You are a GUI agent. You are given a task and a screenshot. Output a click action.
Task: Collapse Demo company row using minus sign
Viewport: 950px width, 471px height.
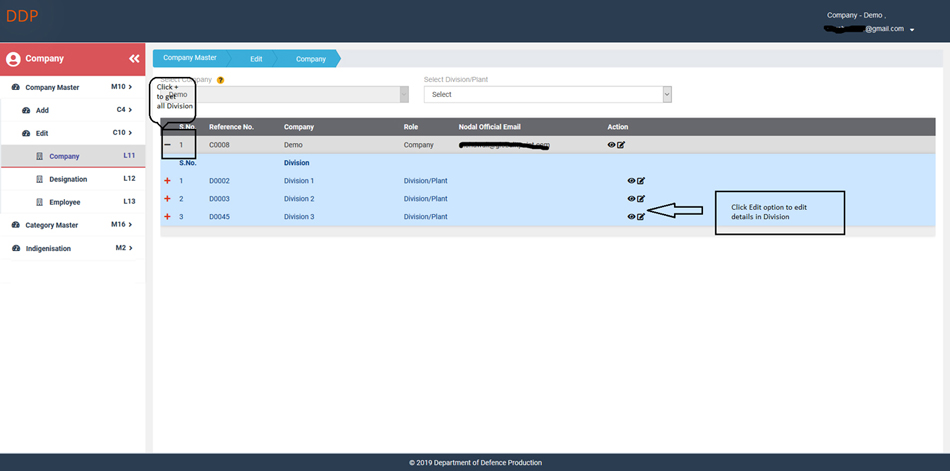pyautogui.click(x=167, y=145)
